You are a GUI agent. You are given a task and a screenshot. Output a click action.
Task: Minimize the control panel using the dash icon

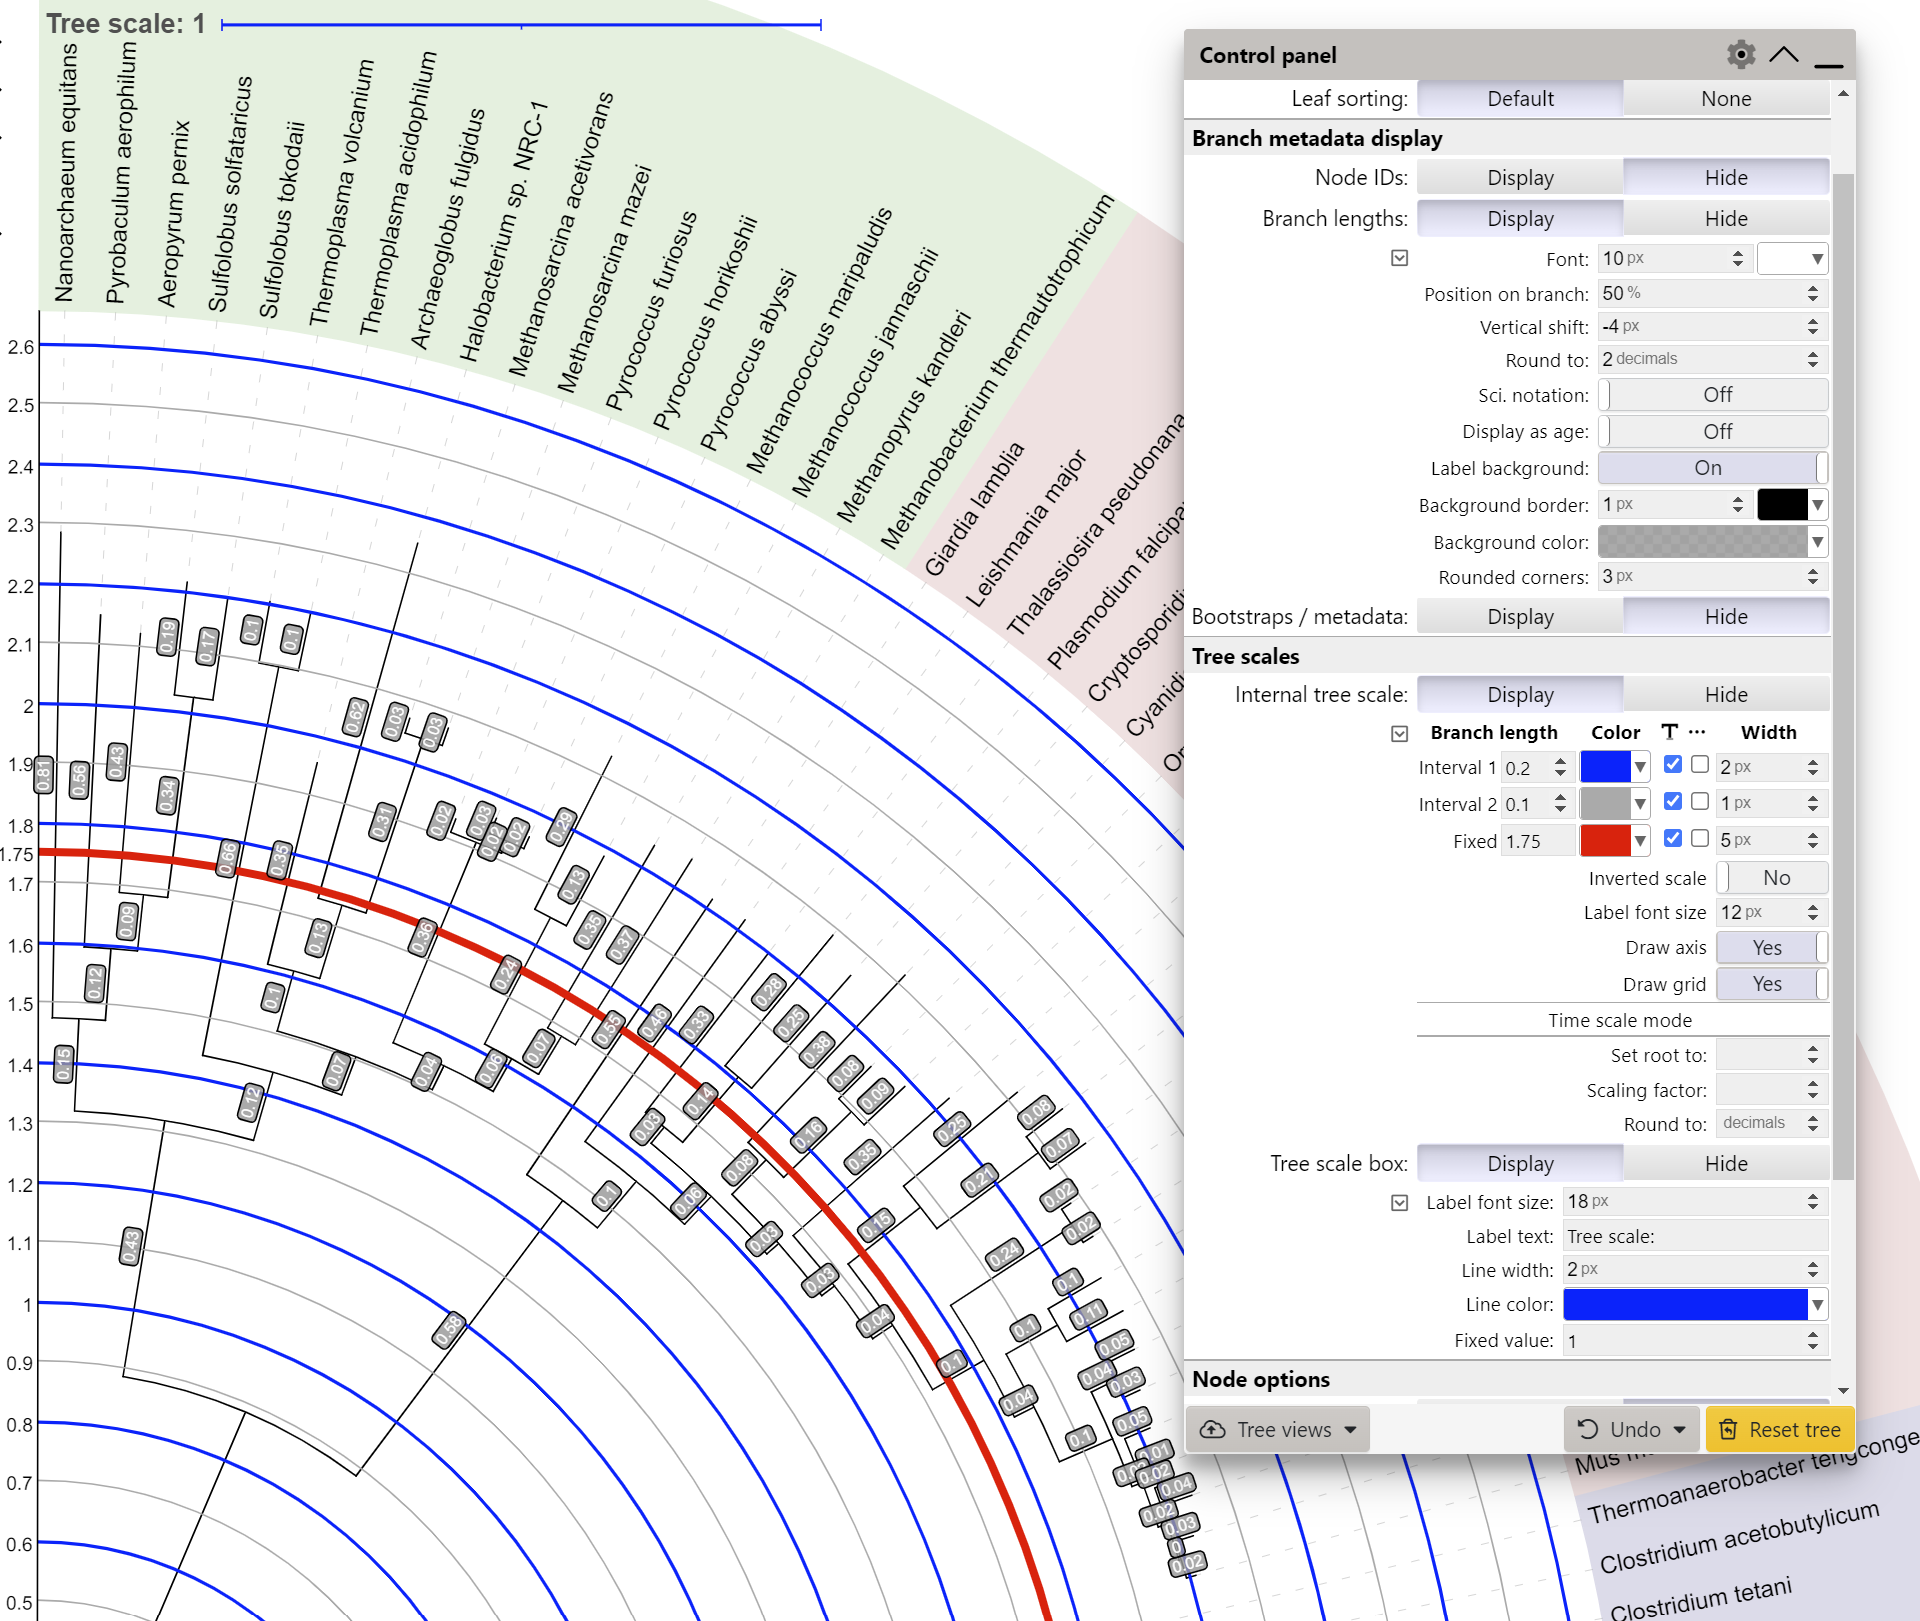point(1828,64)
